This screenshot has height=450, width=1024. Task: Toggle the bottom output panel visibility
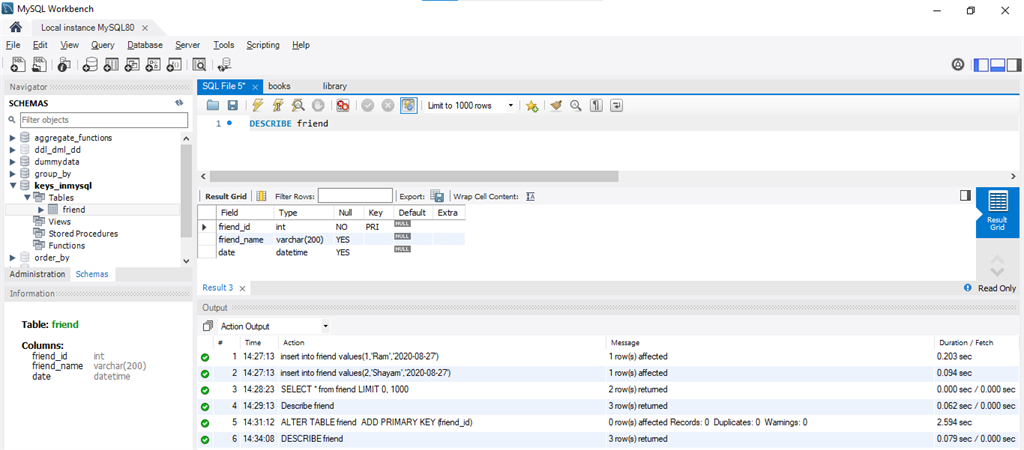[997, 65]
